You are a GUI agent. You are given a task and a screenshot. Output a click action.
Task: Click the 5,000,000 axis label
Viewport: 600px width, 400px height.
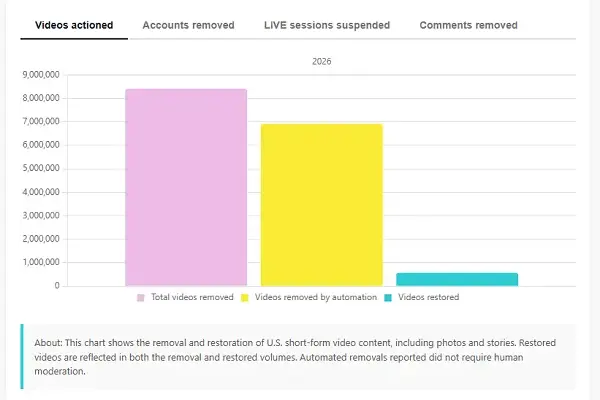point(41,168)
